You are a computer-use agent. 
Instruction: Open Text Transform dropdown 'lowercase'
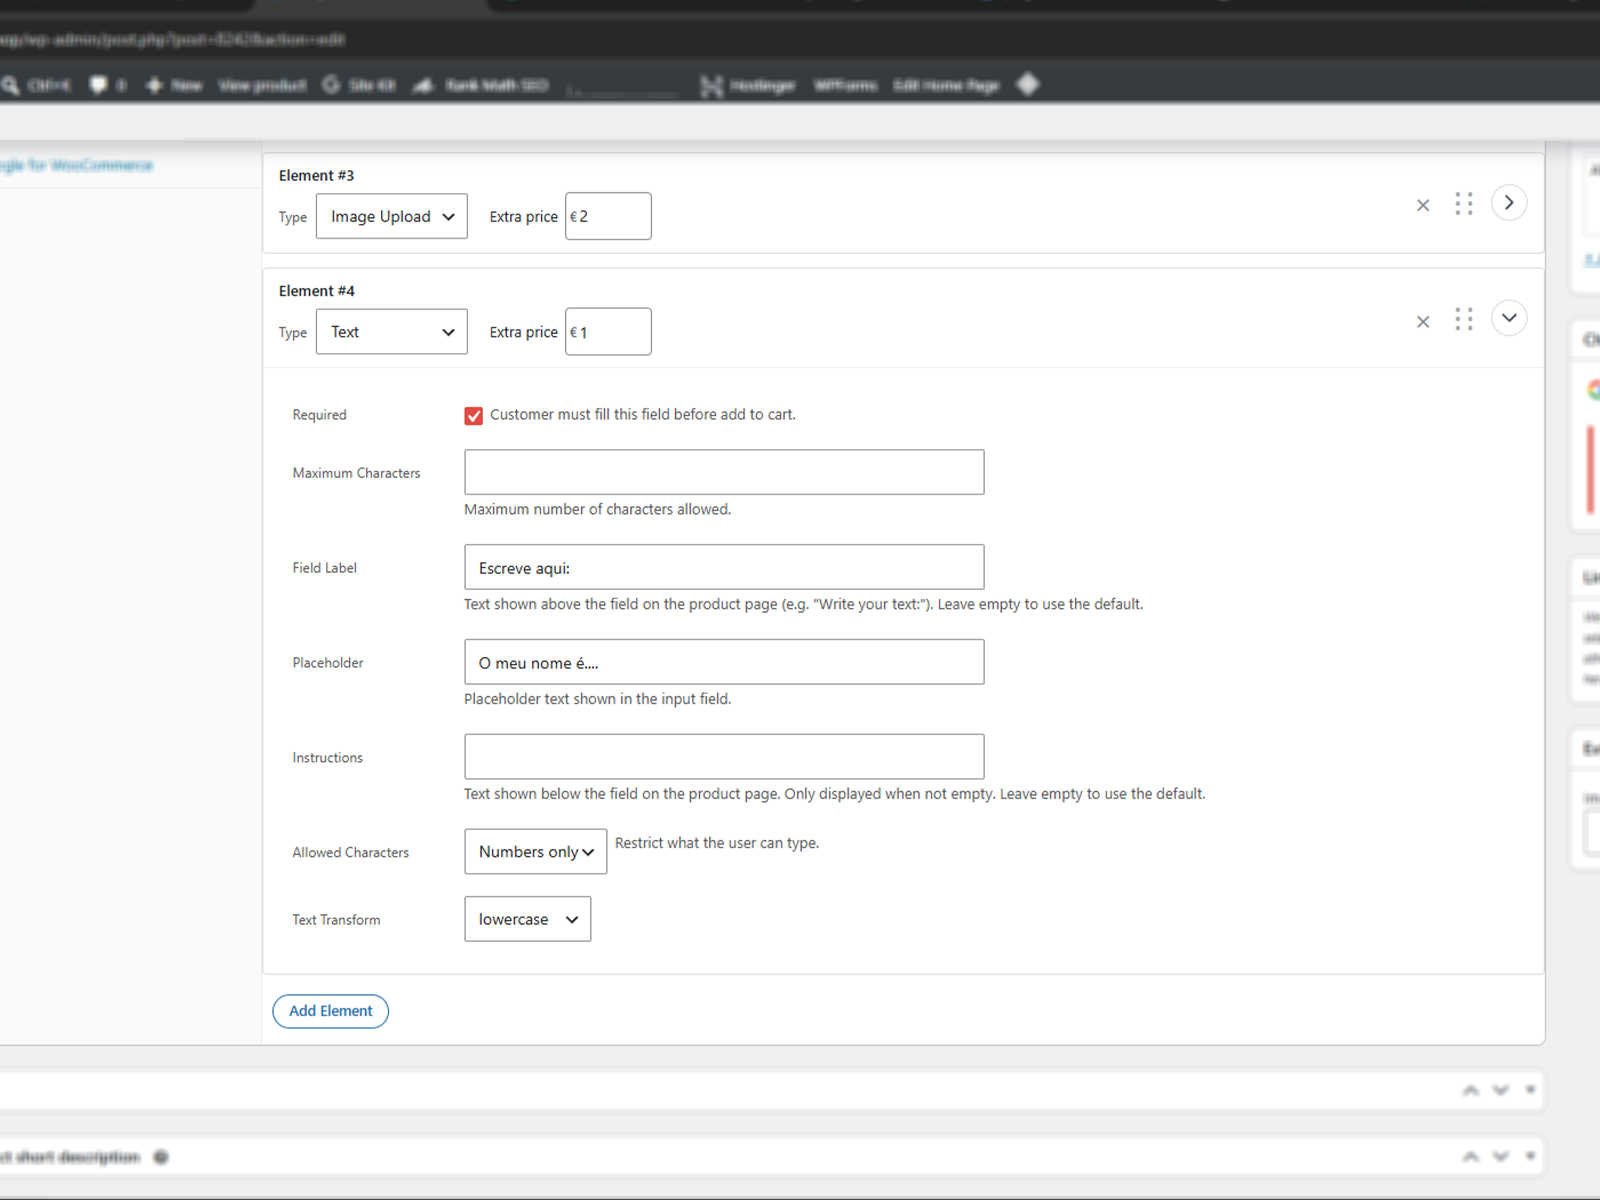(527, 919)
